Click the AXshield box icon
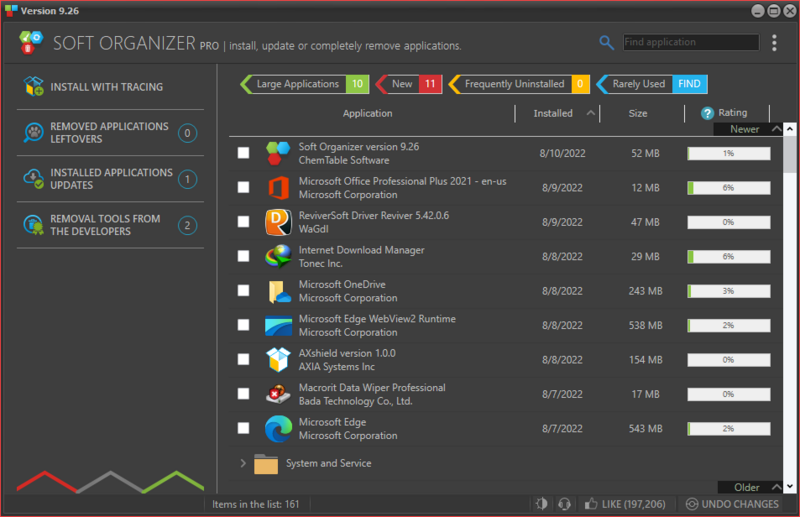The width and height of the screenshot is (800, 517). pos(278,359)
